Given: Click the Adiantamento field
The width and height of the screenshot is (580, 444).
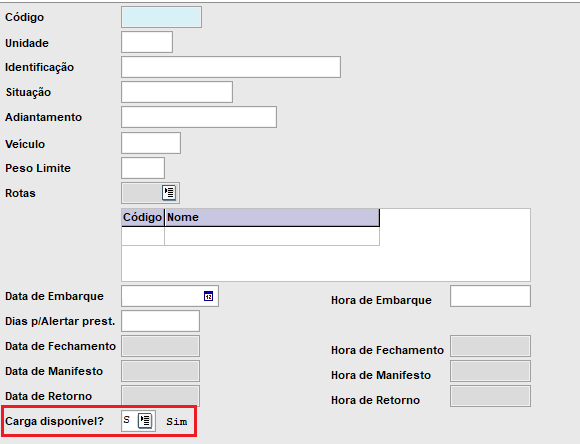Looking at the screenshot, I should [199, 117].
